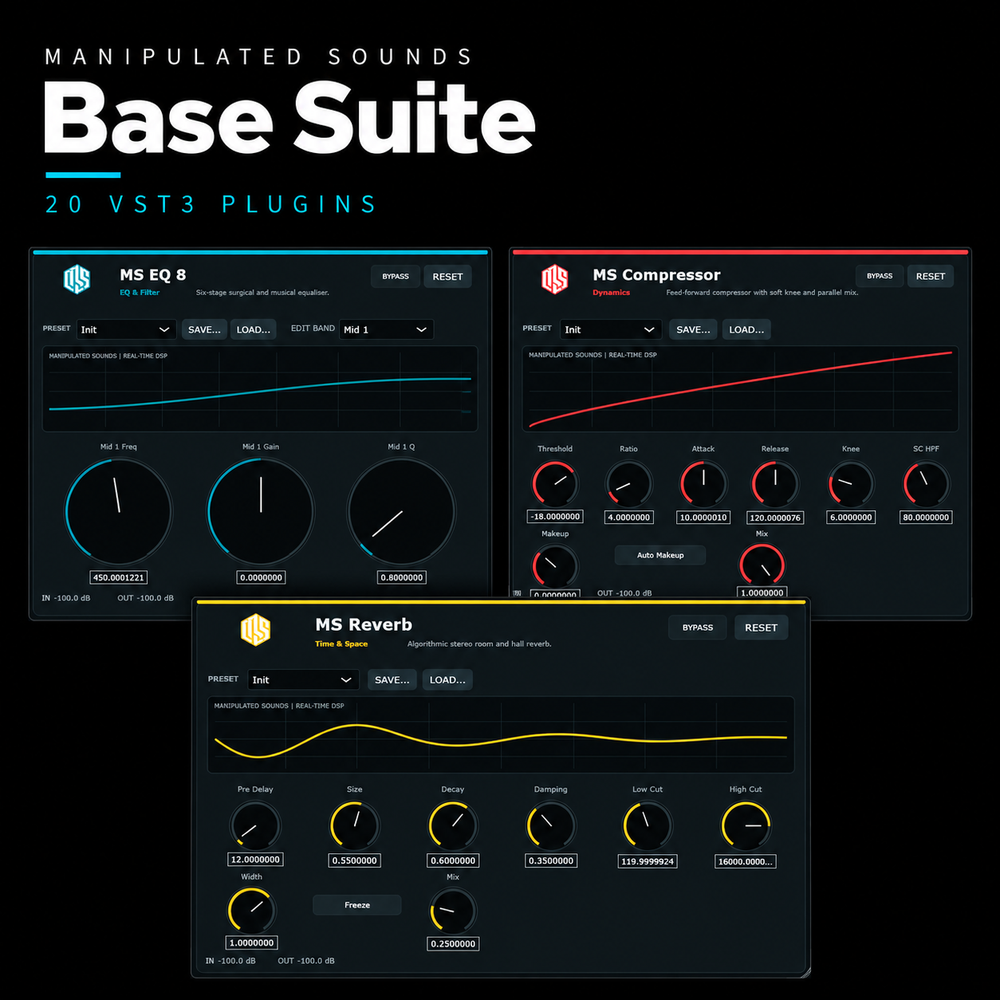The image size is (1000, 1000).
Task: Reset the MS Reverb plugin
Action: (x=761, y=628)
